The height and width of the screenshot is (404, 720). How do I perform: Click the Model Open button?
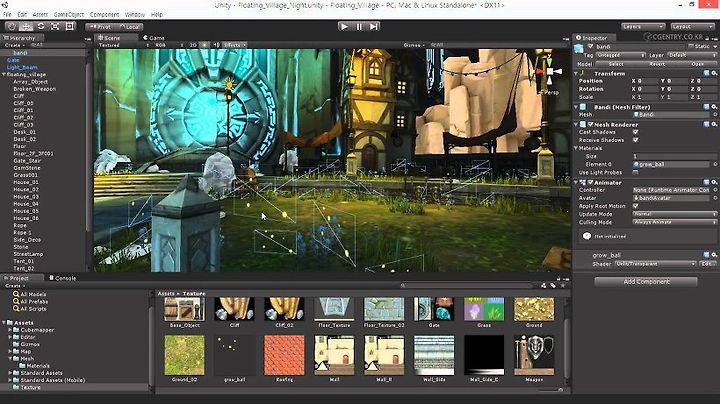point(698,64)
